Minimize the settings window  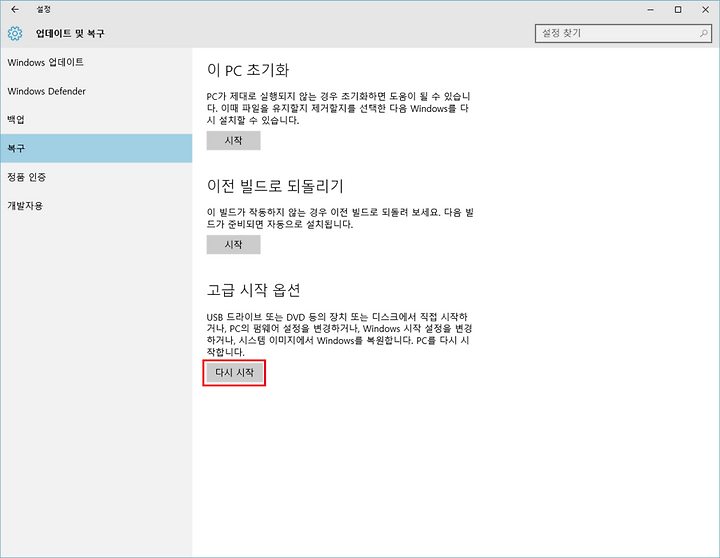(650, 10)
